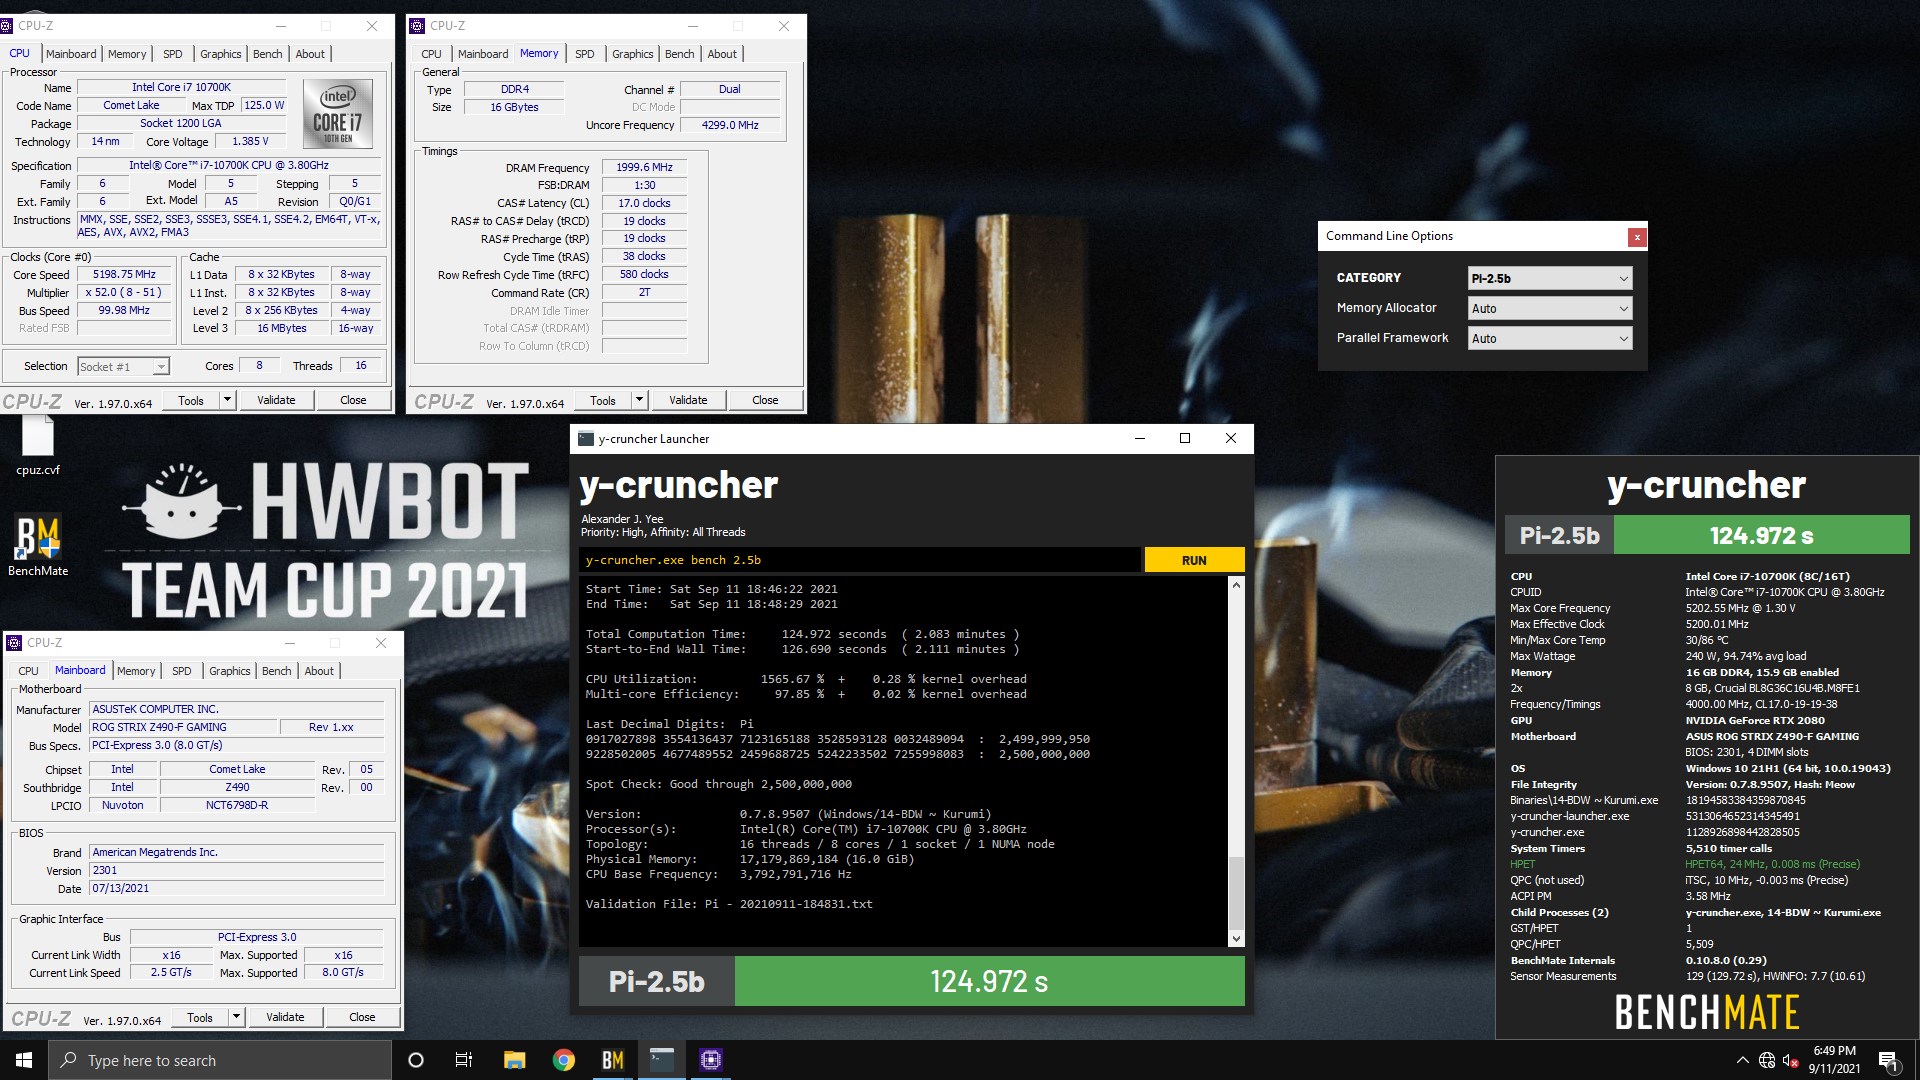This screenshot has height=1080, width=1920.
Task: Click the BIOS Date value 07/13/2021
Action: pyautogui.click(x=237, y=888)
